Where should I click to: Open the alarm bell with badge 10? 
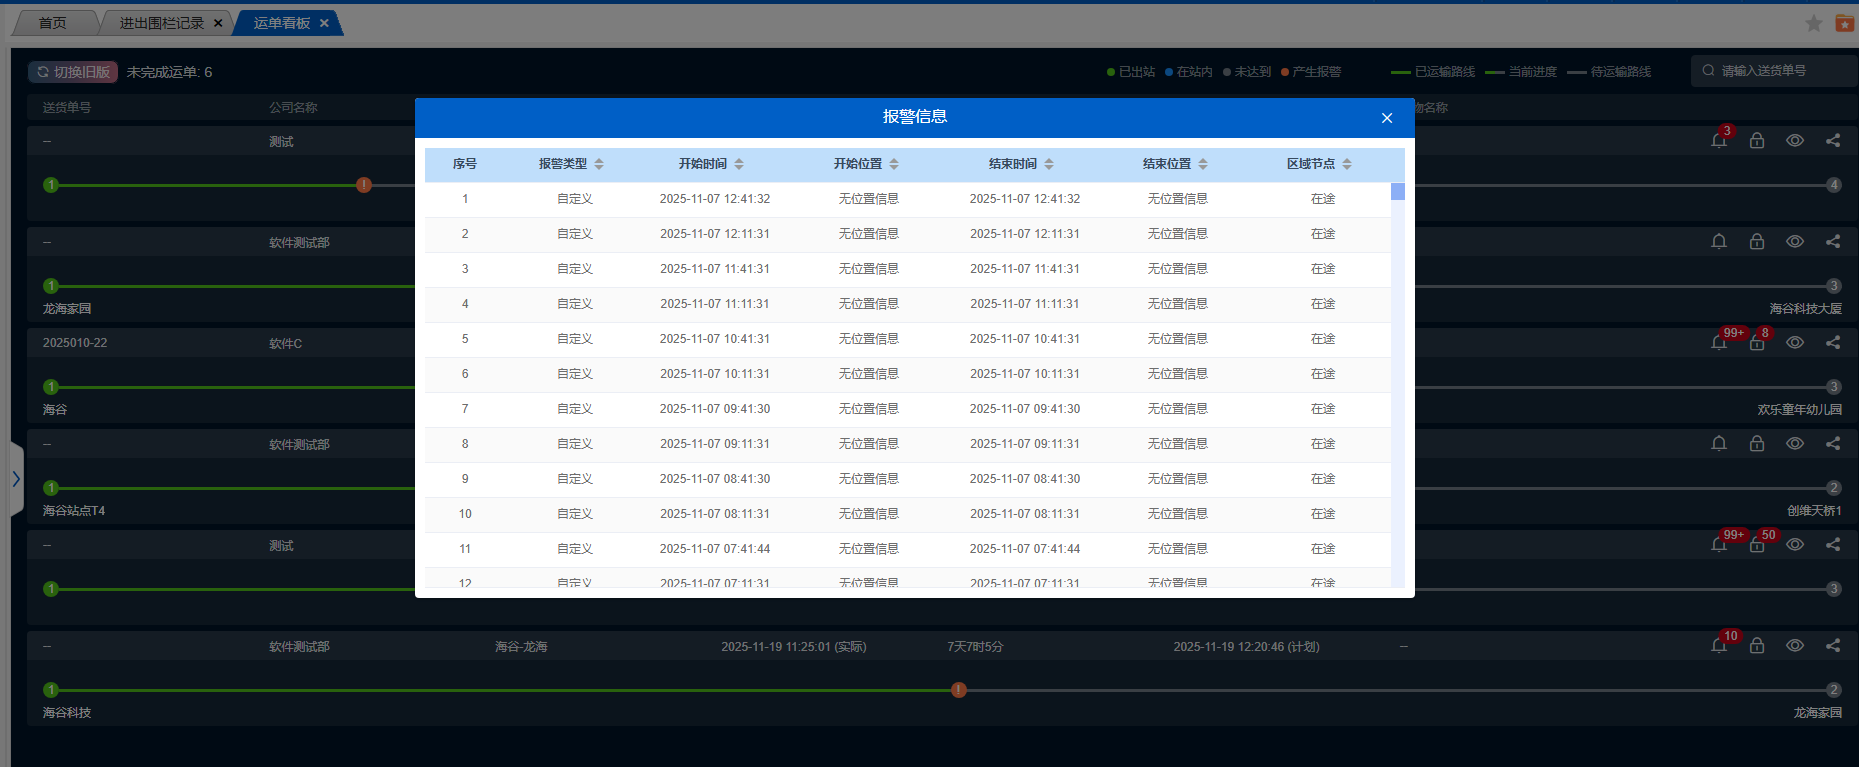click(x=1719, y=646)
